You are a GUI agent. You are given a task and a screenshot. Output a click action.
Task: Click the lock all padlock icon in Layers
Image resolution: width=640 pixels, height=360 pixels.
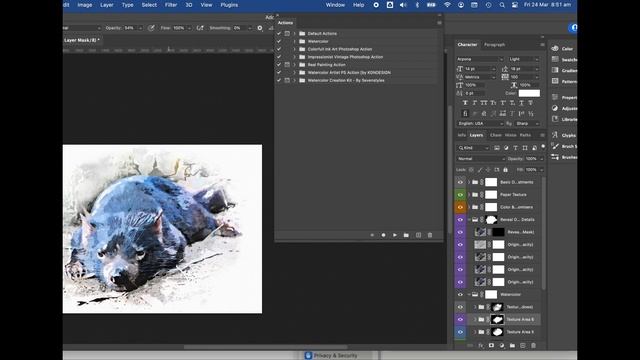(505, 169)
